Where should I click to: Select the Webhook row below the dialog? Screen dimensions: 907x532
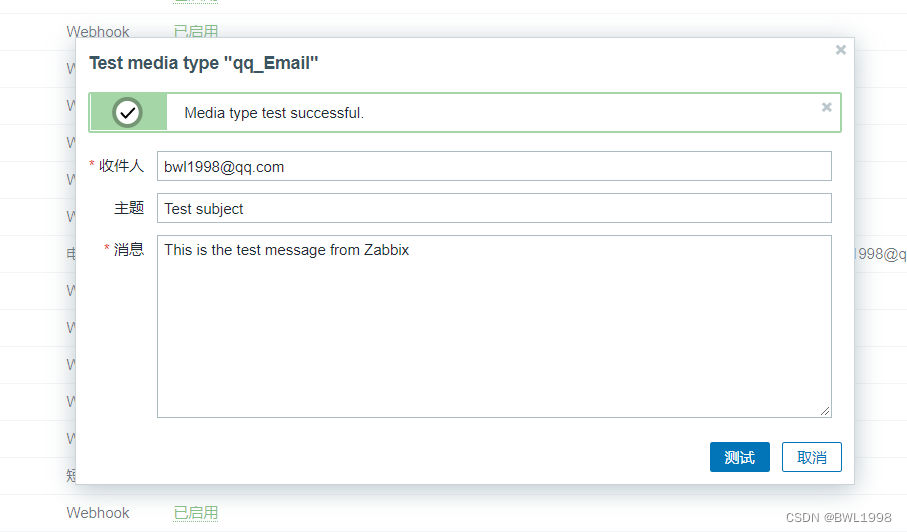[98, 513]
